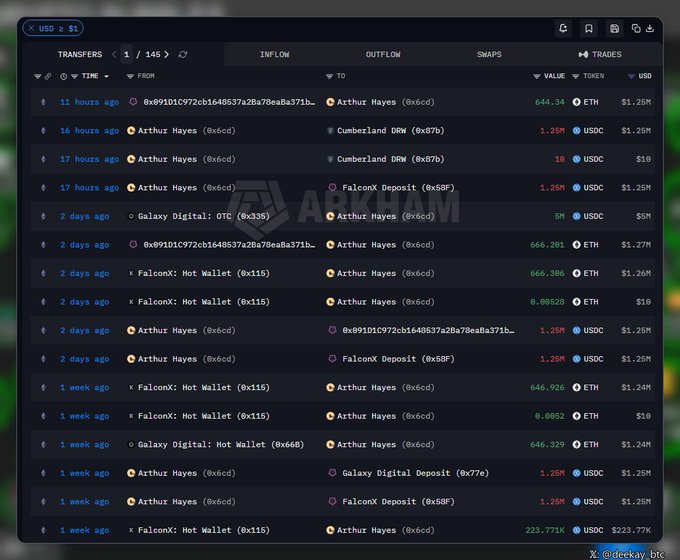This screenshot has height=560, width=680.
Task: Click the TRADES tab icon
Action: tap(583, 54)
